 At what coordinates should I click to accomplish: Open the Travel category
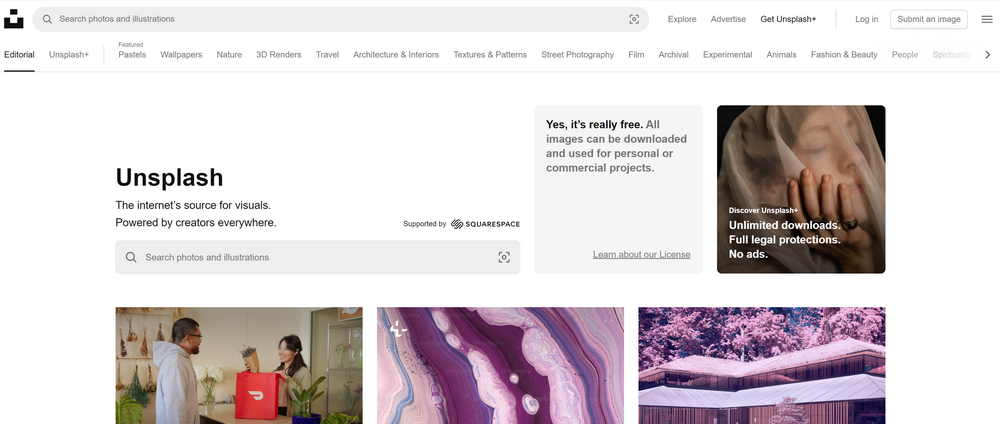[x=327, y=55]
